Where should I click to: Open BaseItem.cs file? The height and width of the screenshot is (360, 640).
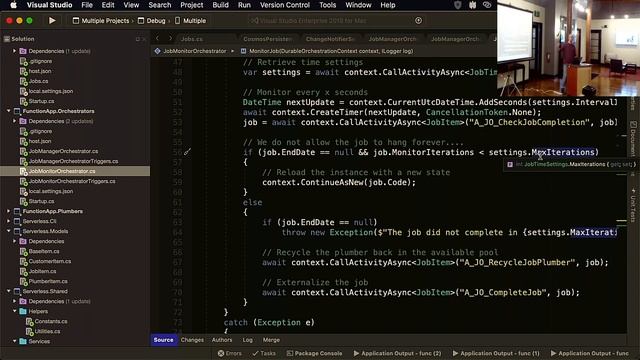44,251
